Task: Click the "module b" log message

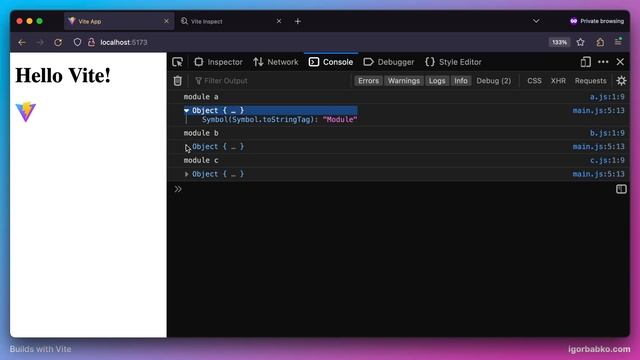Action: point(201,133)
